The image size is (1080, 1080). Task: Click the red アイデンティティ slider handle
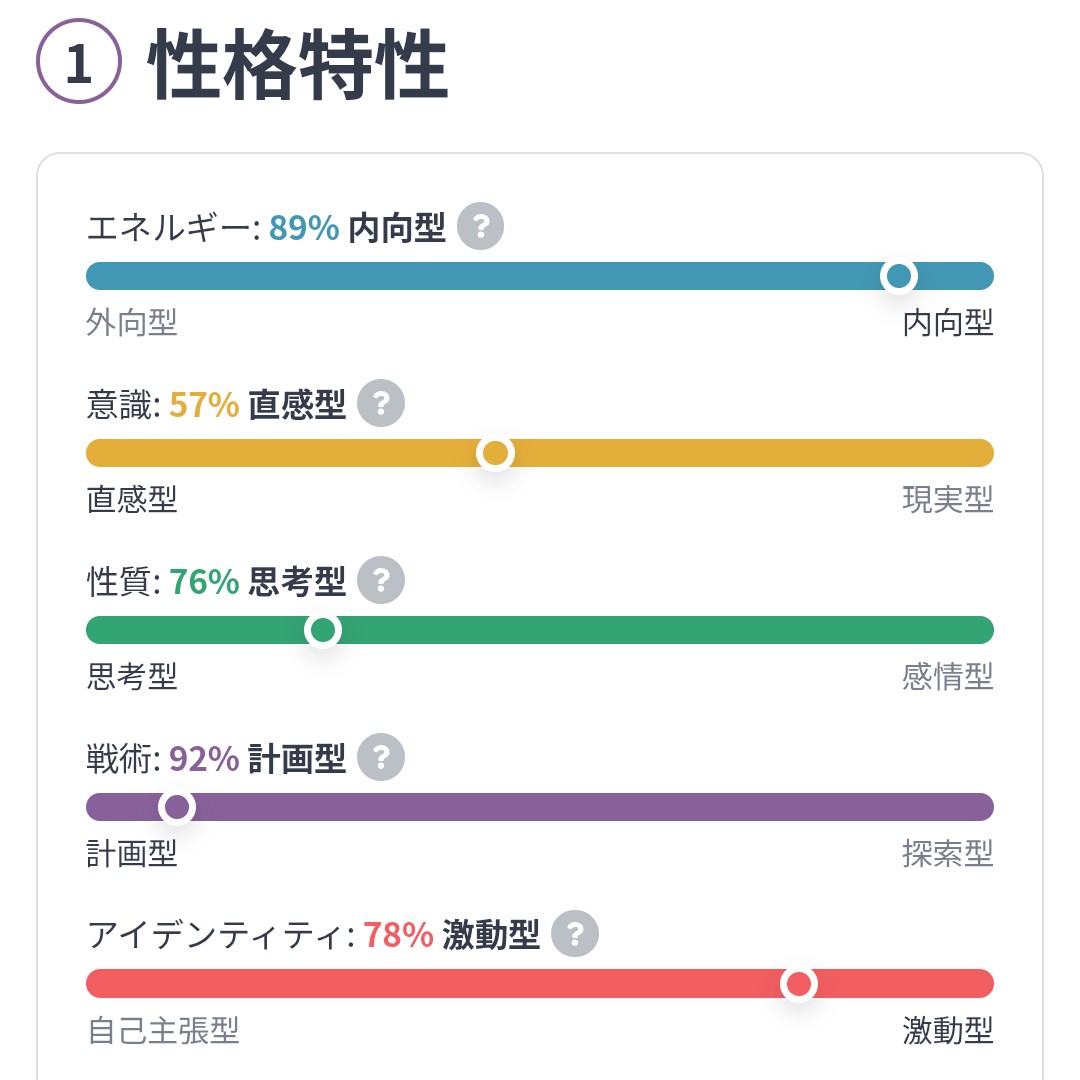[798, 984]
